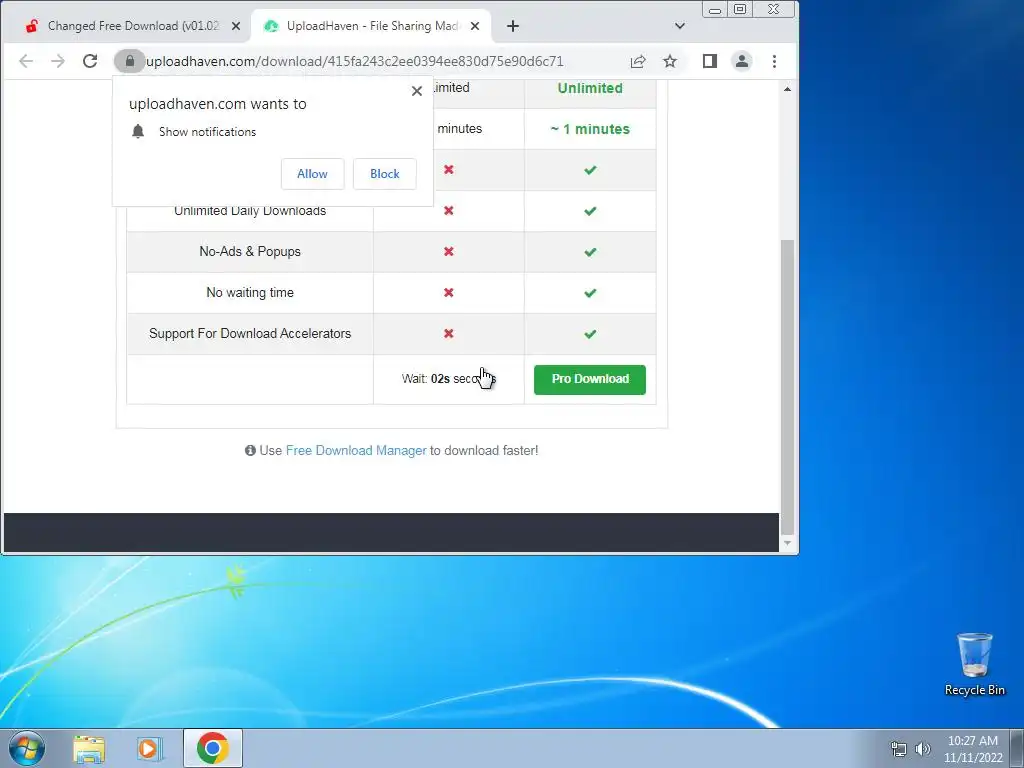Image resolution: width=1024 pixels, height=768 pixels.
Task: Click 'Unlimited Daily Downloads' row label
Action: coord(250,211)
